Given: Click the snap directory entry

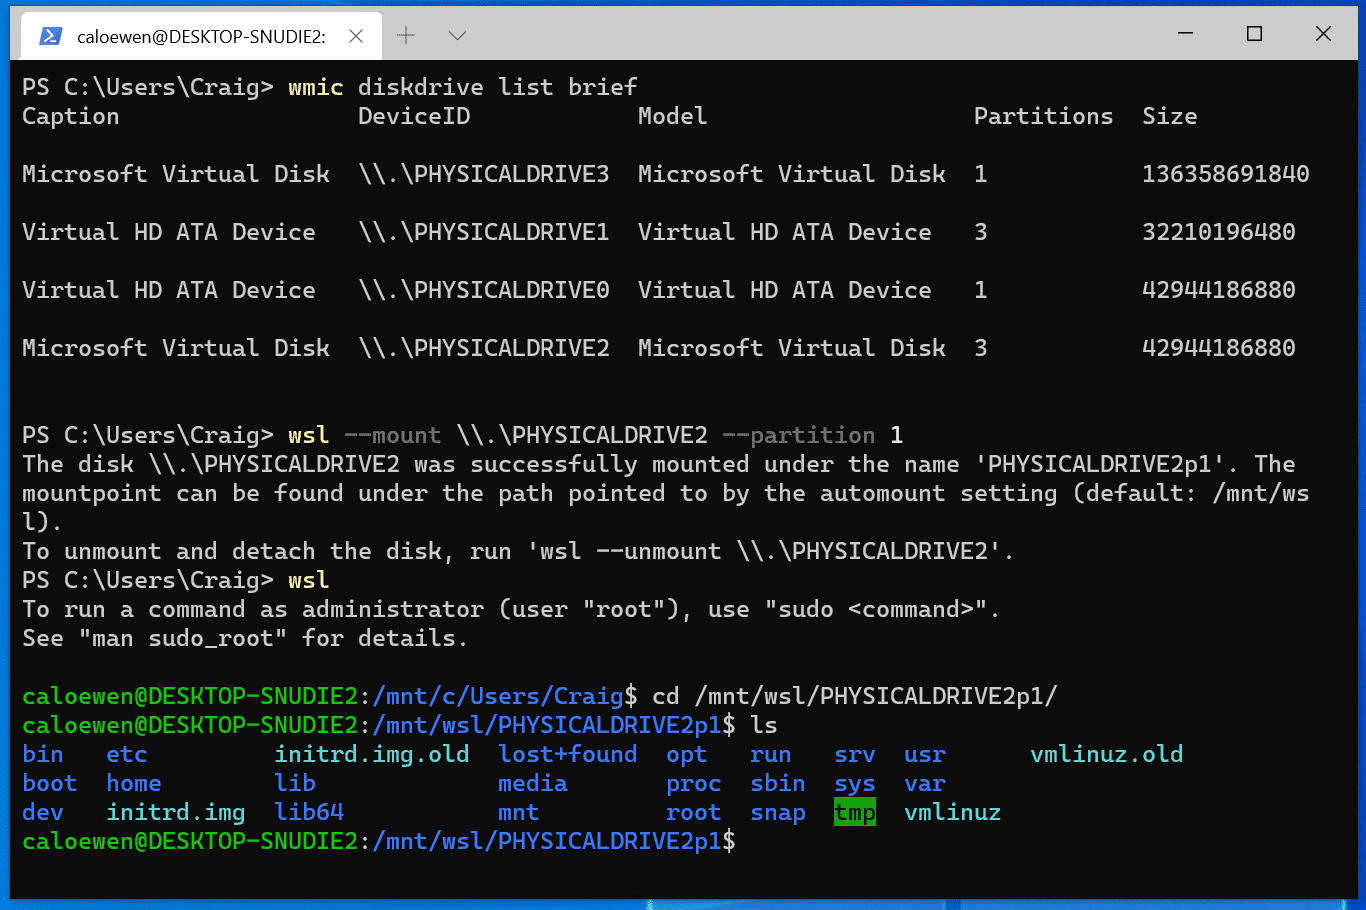Looking at the screenshot, I should pos(777,813).
